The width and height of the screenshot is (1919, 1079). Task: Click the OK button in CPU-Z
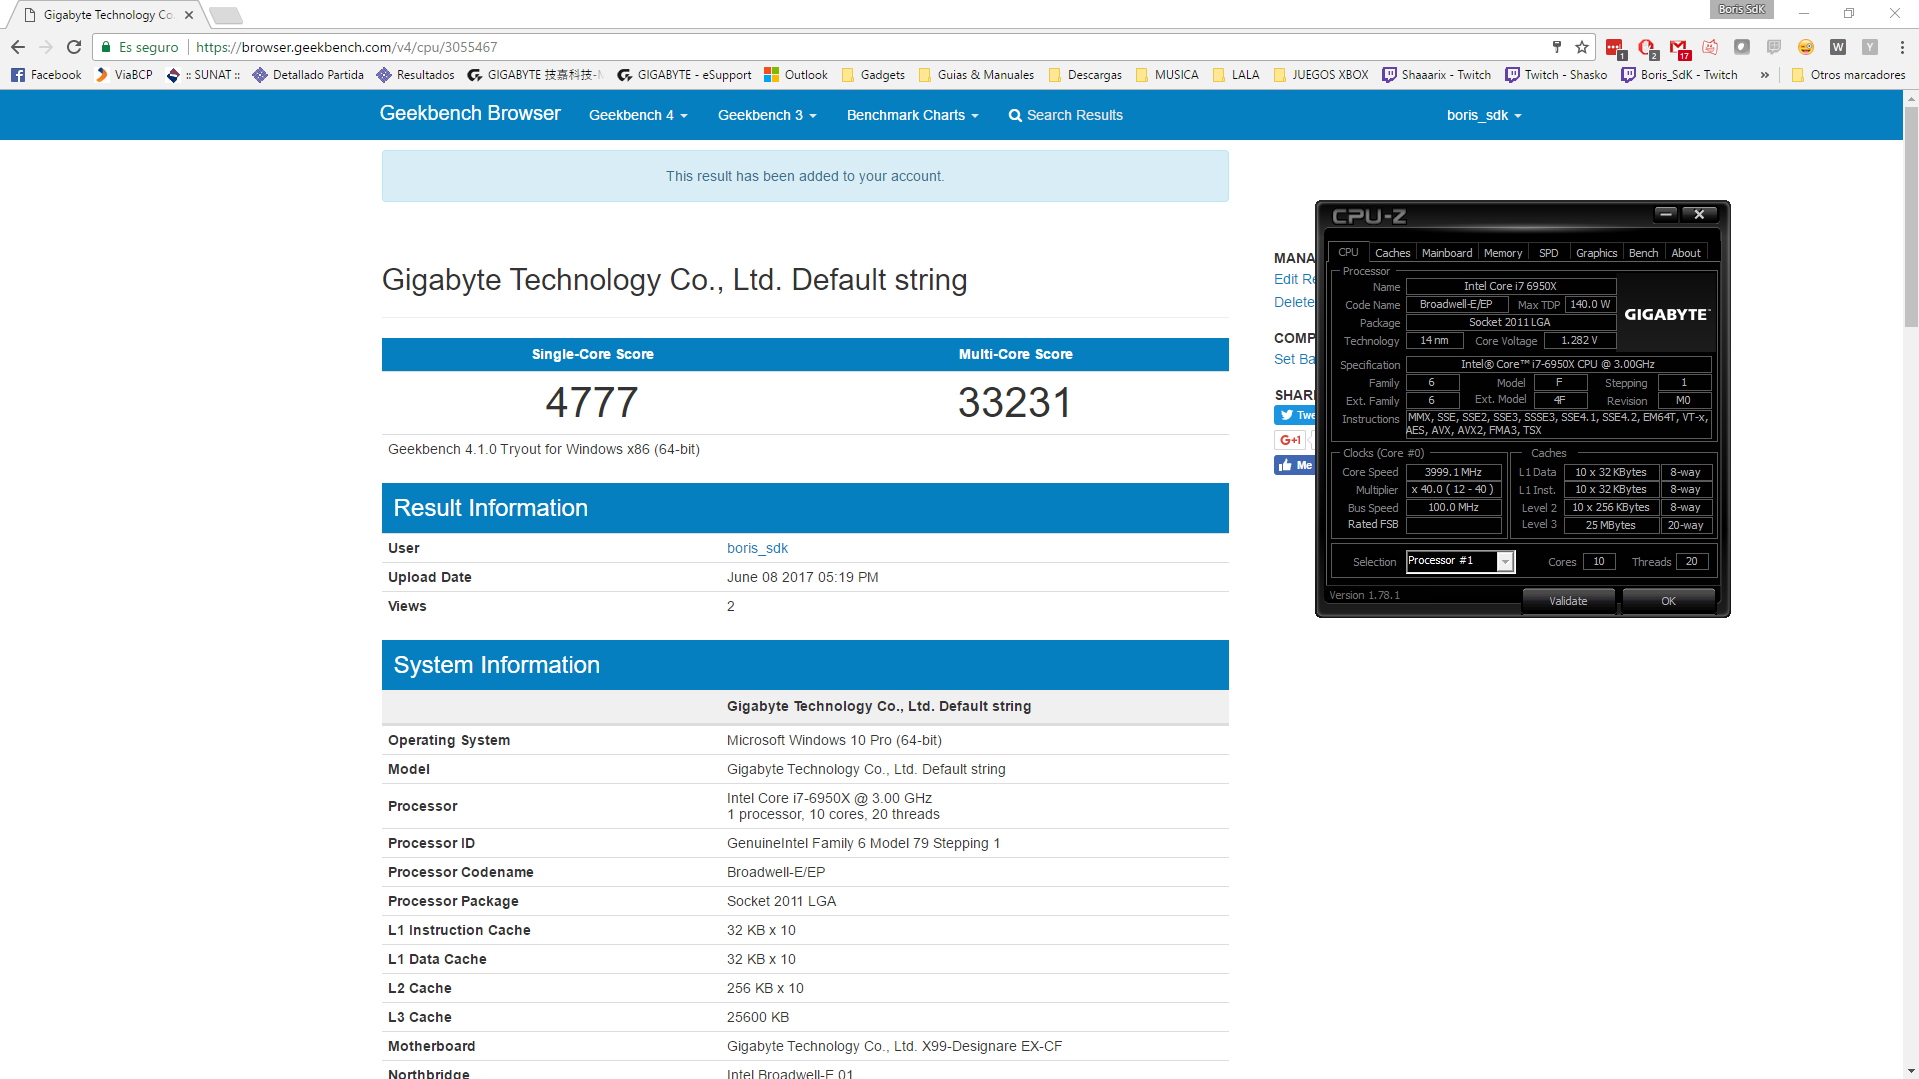[1668, 601]
